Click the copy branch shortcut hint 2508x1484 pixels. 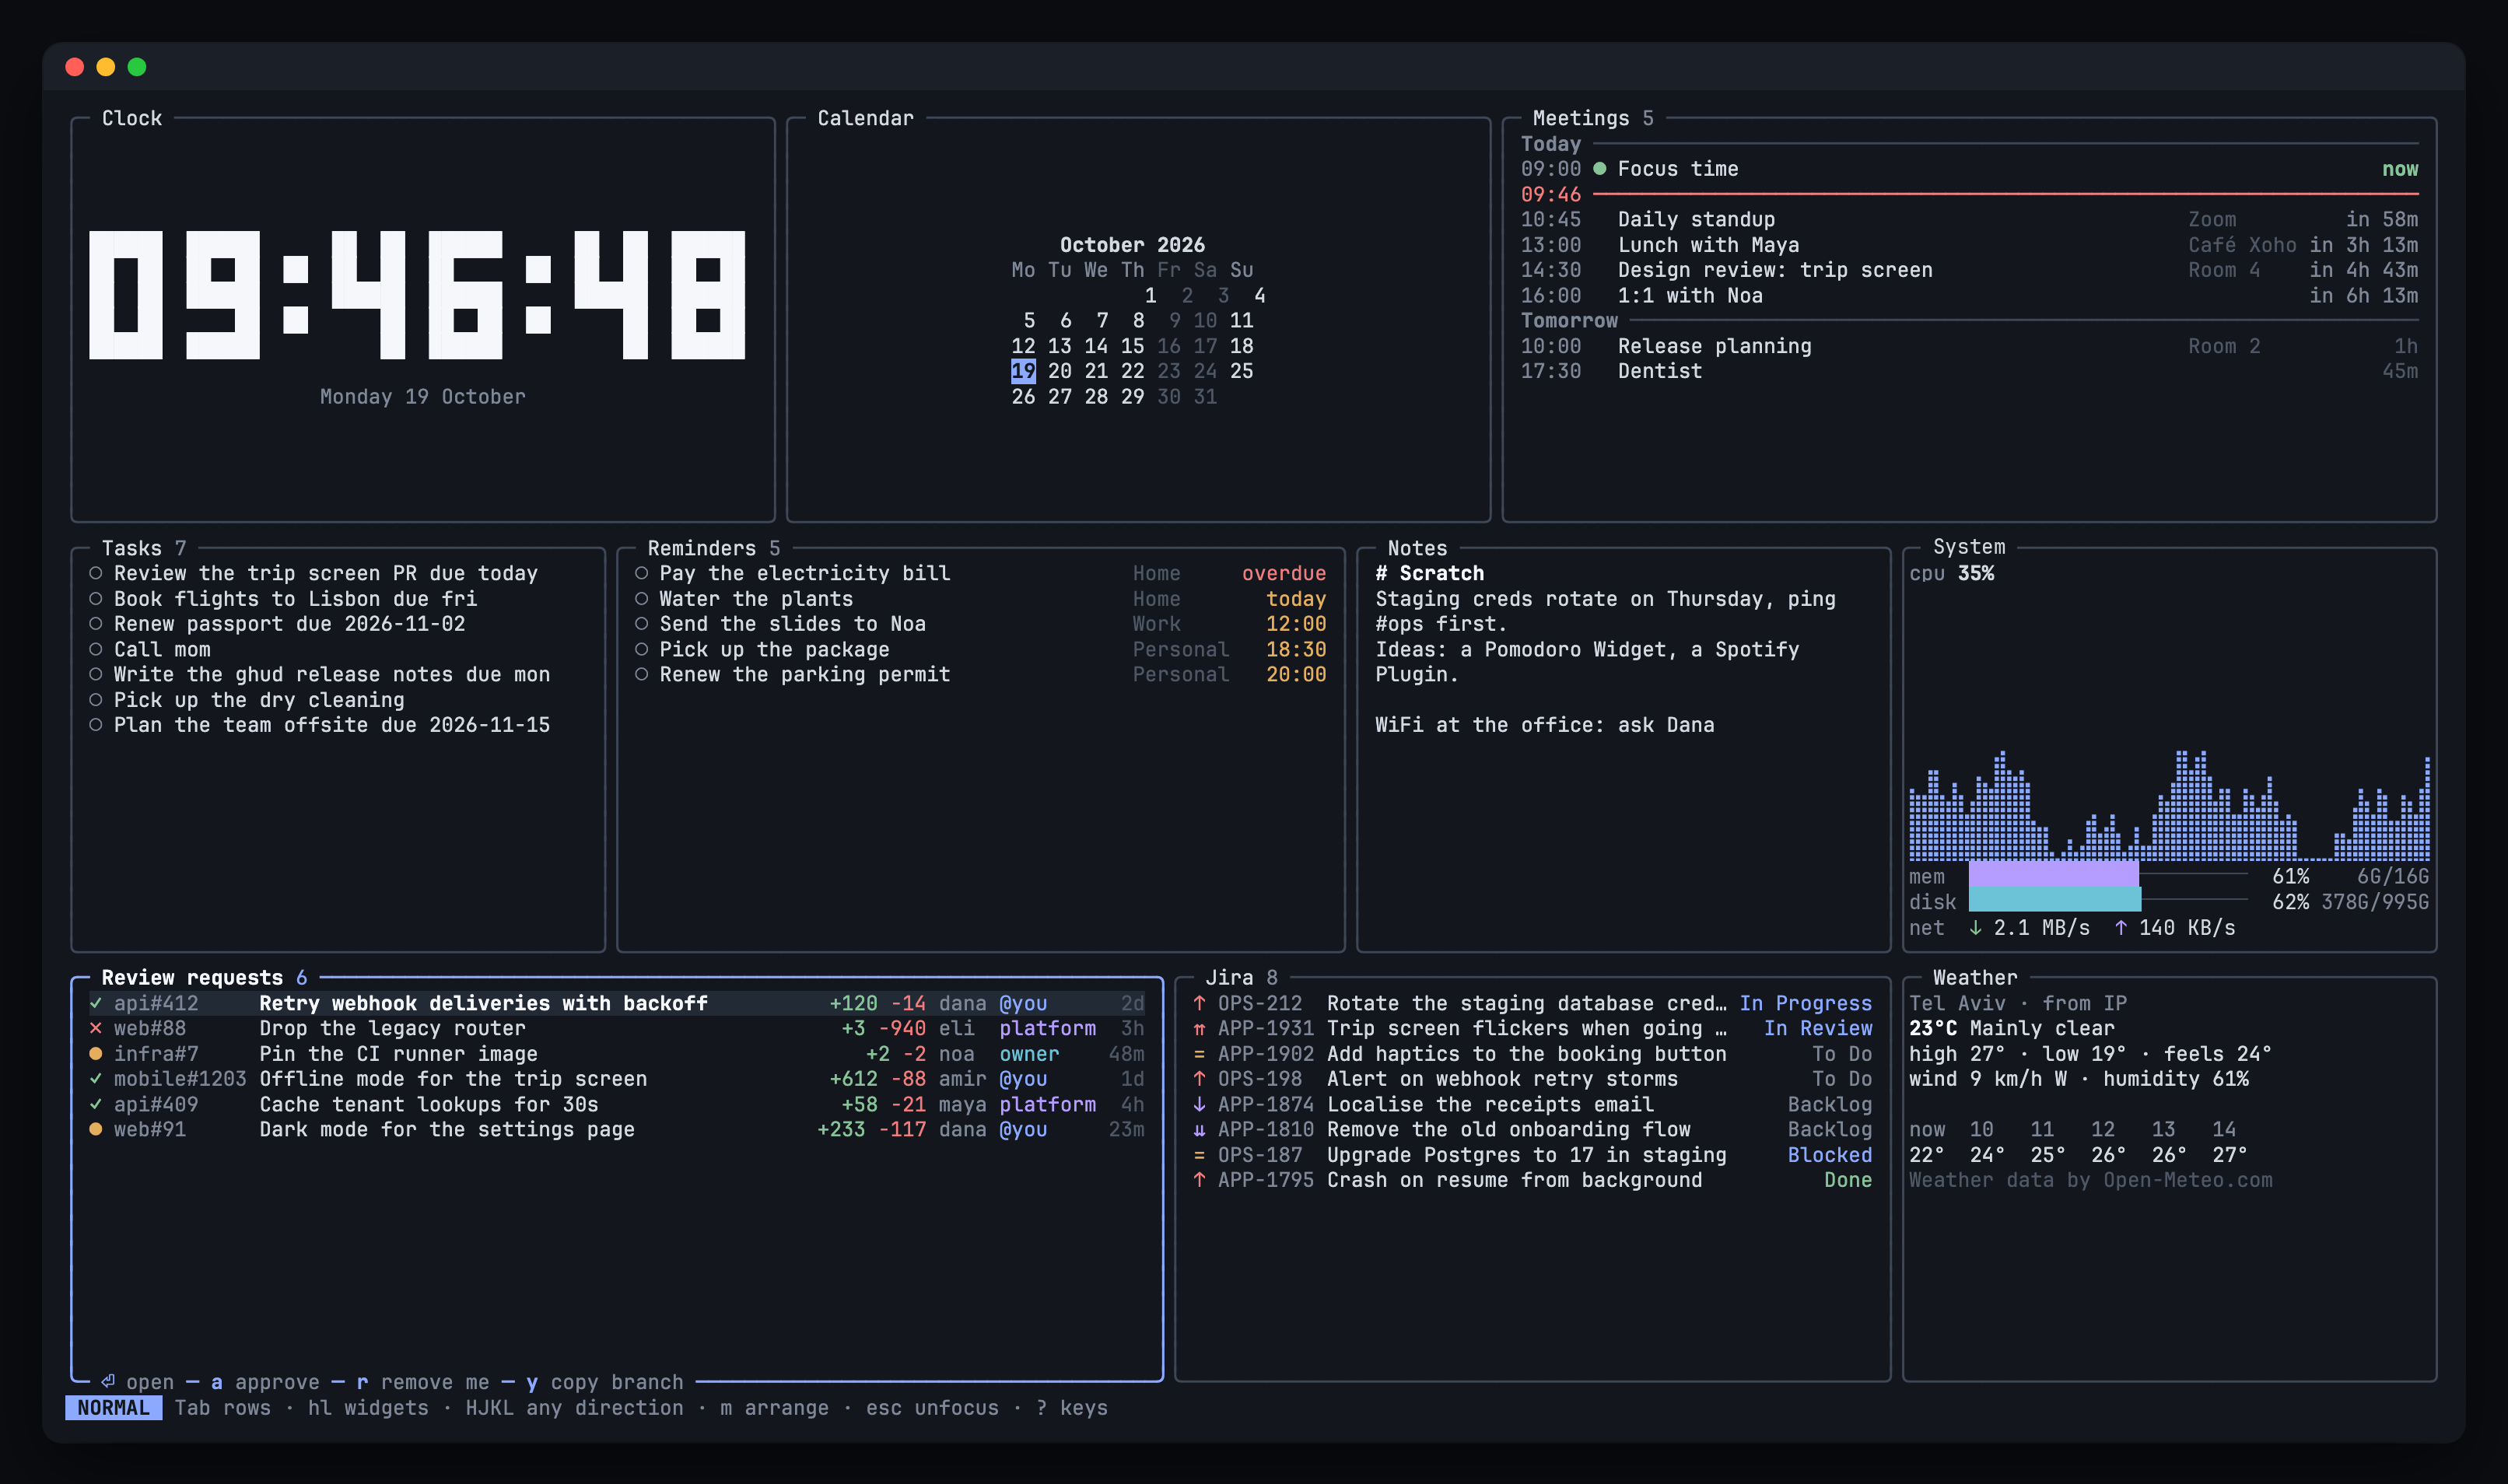click(605, 1382)
